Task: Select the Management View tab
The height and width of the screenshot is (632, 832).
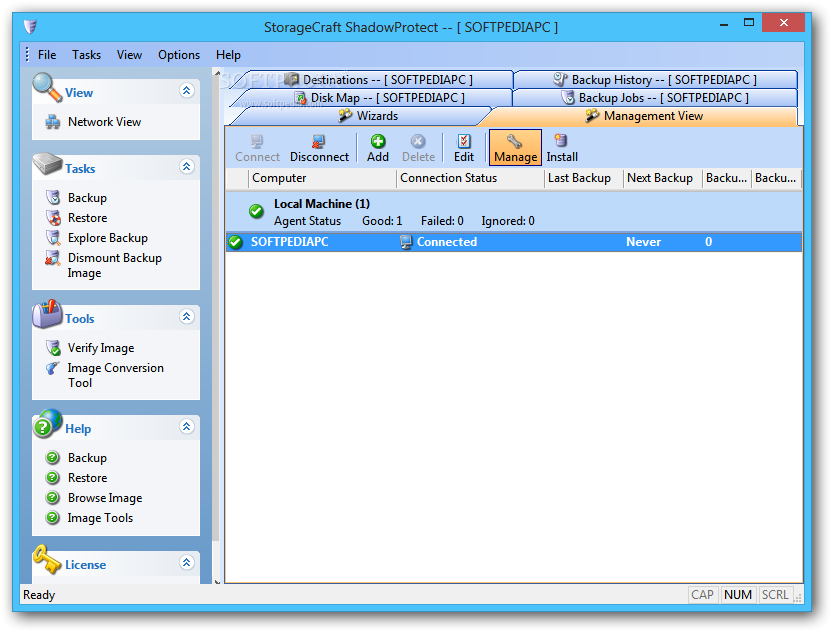Action: click(x=644, y=116)
